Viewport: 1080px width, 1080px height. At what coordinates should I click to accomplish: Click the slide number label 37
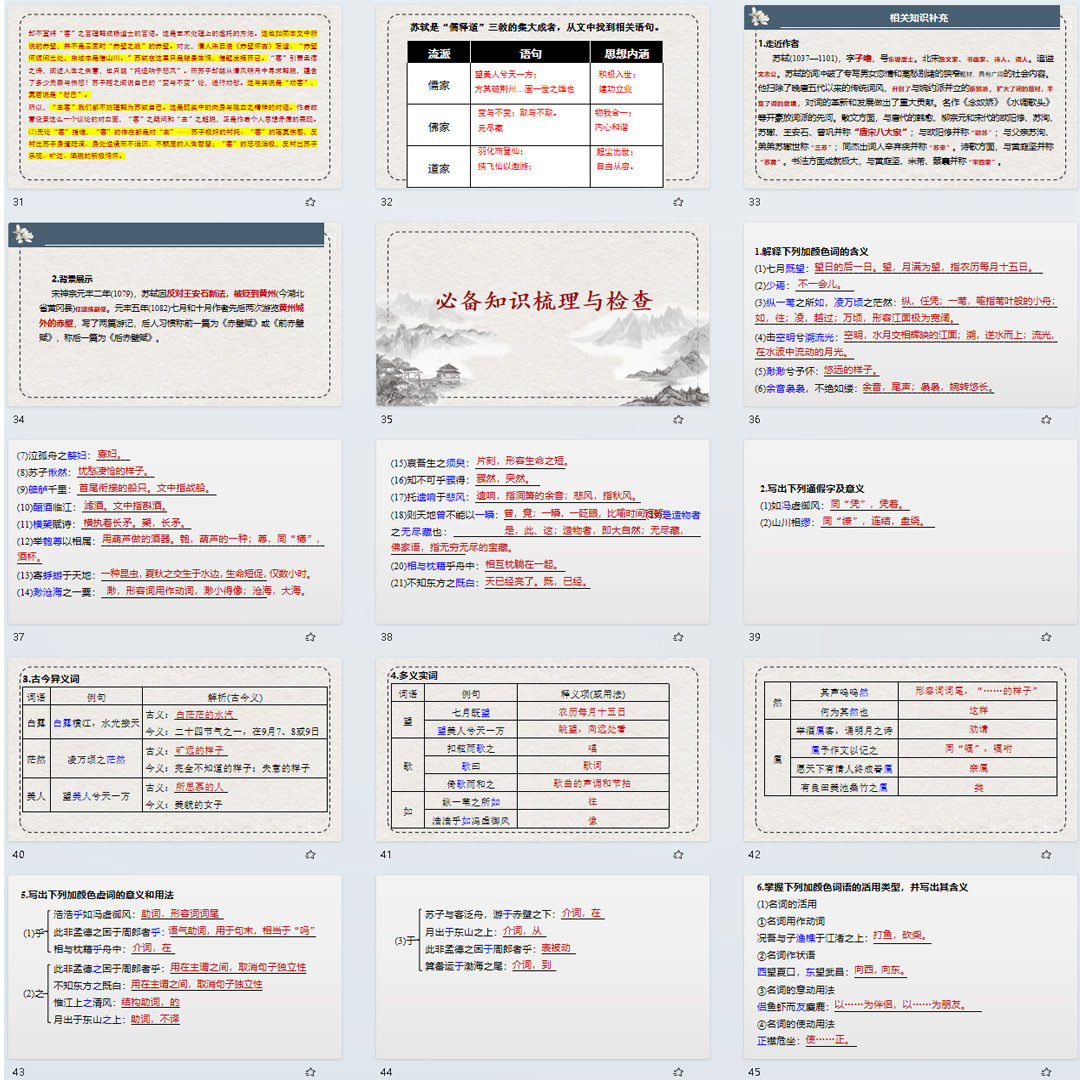pyautogui.click(x=18, y=637)
